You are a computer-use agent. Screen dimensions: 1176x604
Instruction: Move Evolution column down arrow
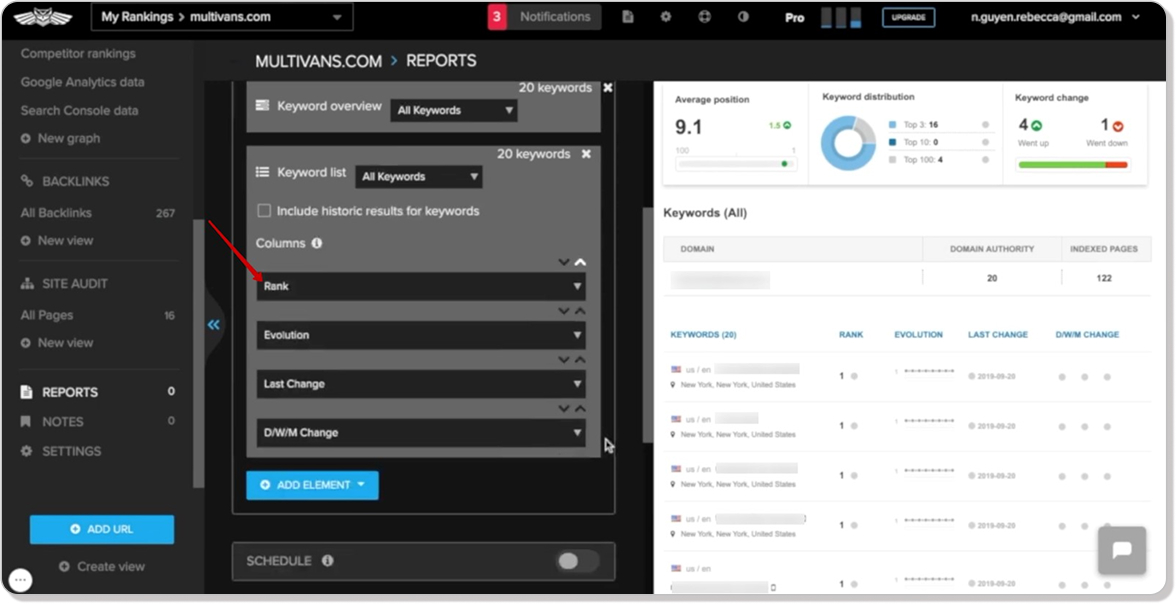[564, 311]
